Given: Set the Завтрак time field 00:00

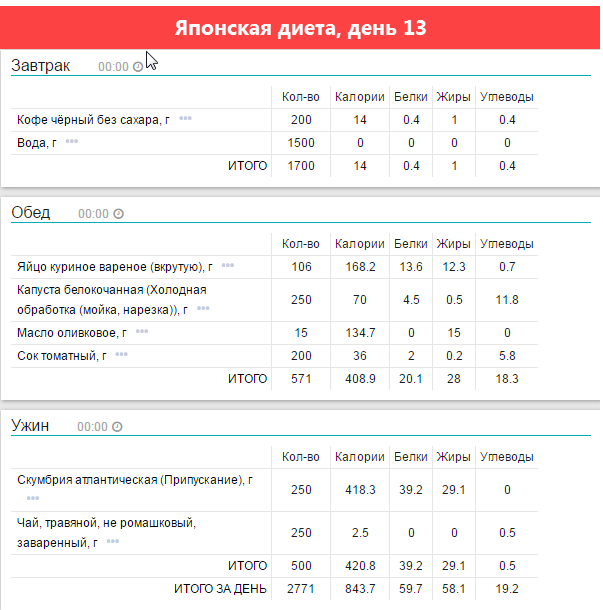Looking at the screenshot, I should (113, 67).
